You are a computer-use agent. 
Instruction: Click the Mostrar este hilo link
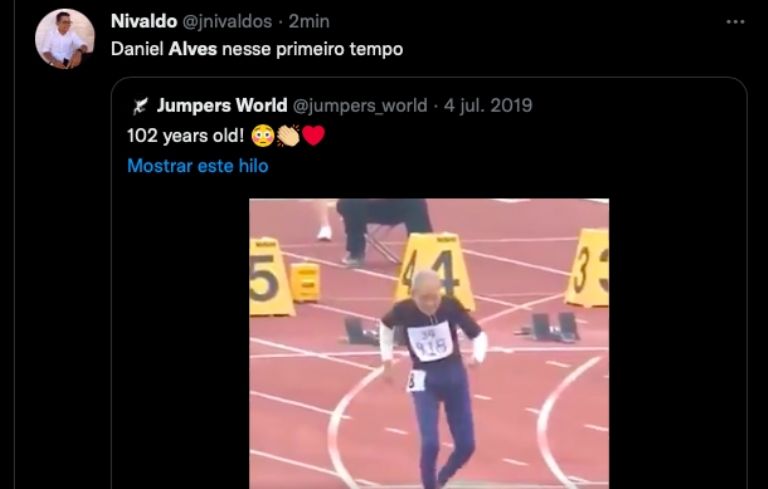[198, 166]
